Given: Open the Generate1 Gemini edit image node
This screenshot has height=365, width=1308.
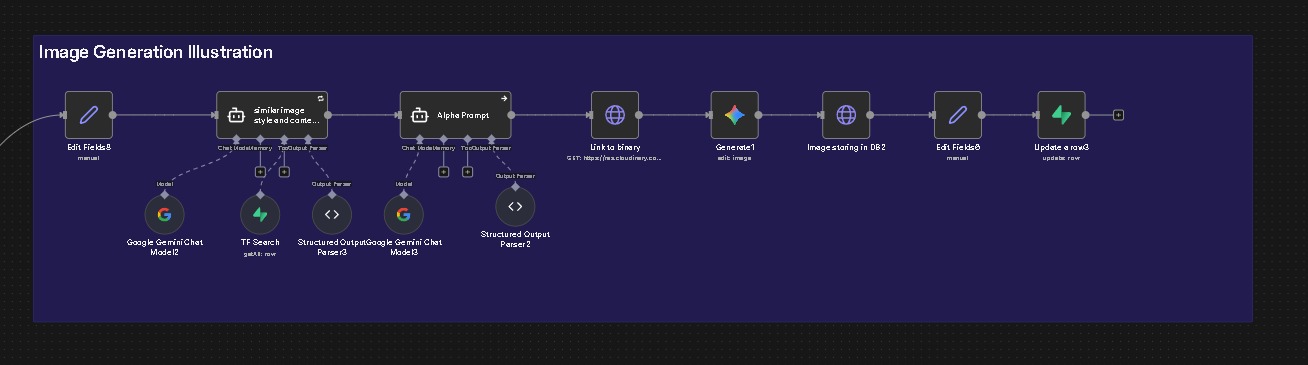Looking at the screenshot, I should (x=735, y=115).
